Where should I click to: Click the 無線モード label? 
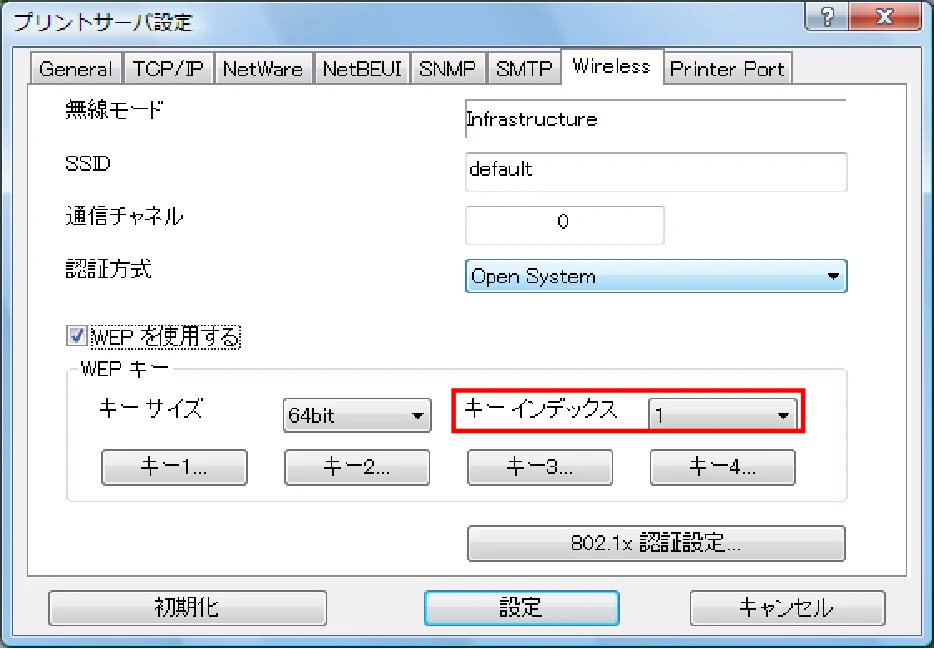click(114, 110)
